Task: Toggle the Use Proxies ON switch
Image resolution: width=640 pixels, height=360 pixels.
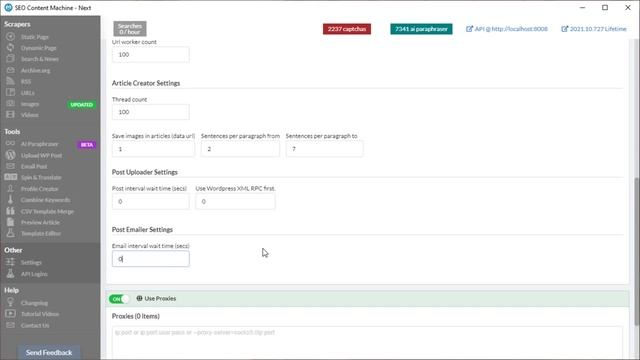Action: 119,299
